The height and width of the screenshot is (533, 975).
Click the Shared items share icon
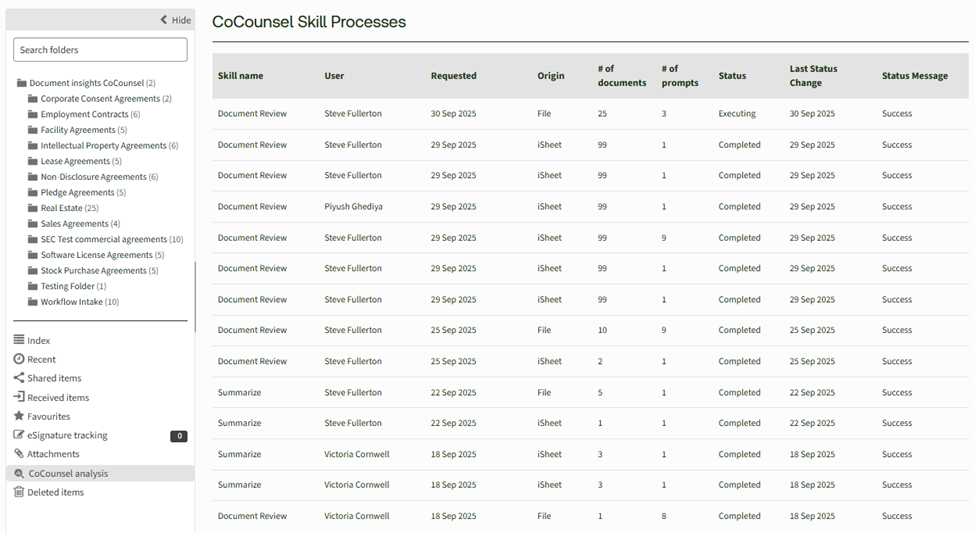[x=19, y=378]
